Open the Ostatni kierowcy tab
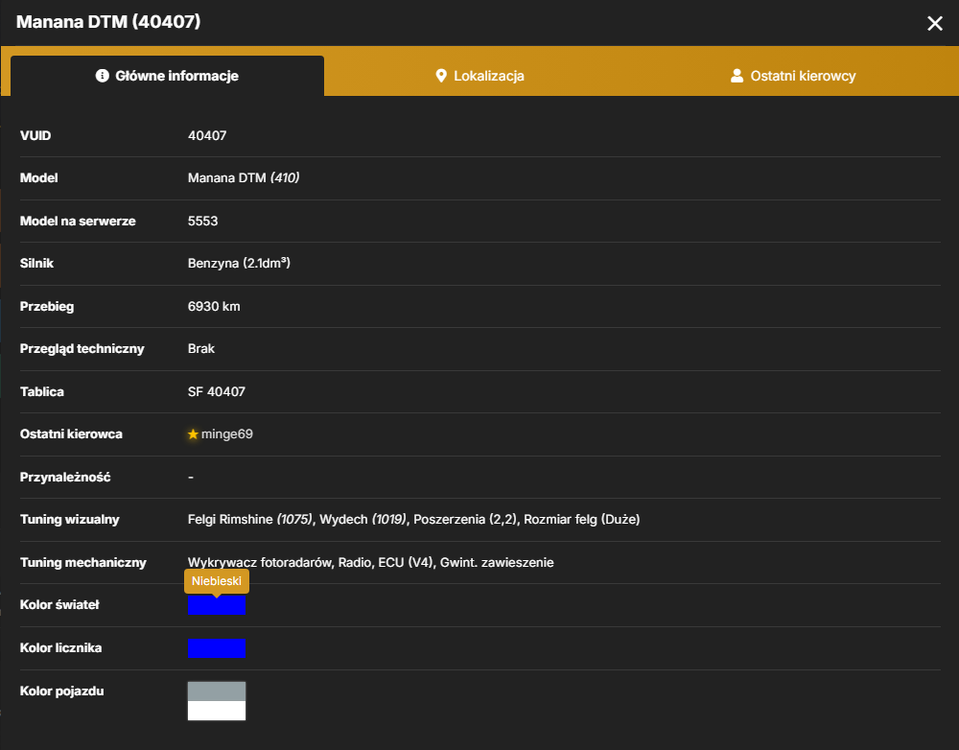959x750 pixels. pos(793,76)
